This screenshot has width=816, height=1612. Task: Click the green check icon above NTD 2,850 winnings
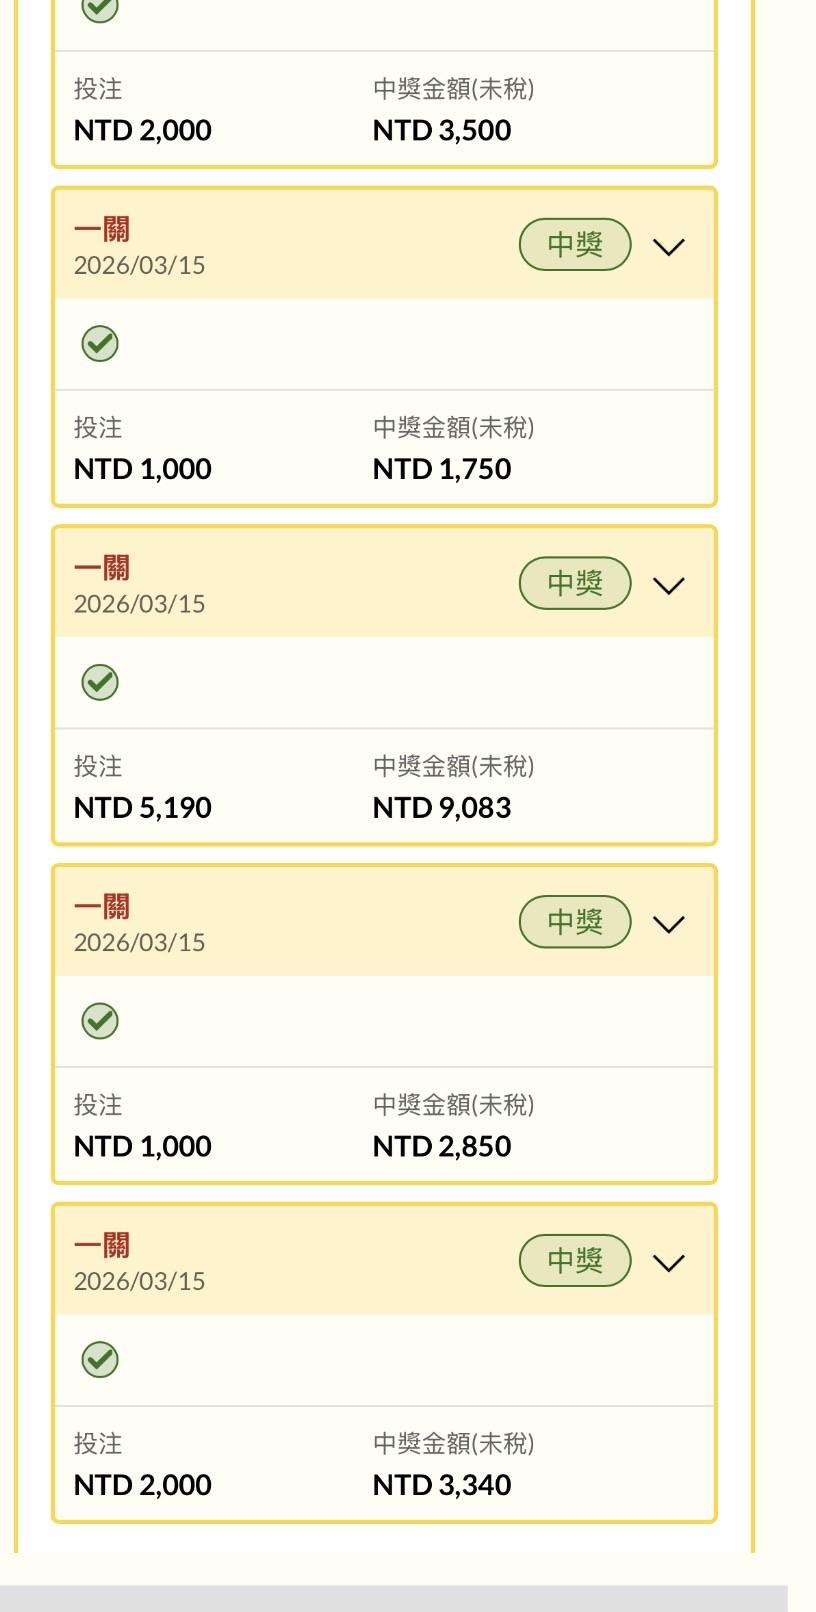[100, 1021]
